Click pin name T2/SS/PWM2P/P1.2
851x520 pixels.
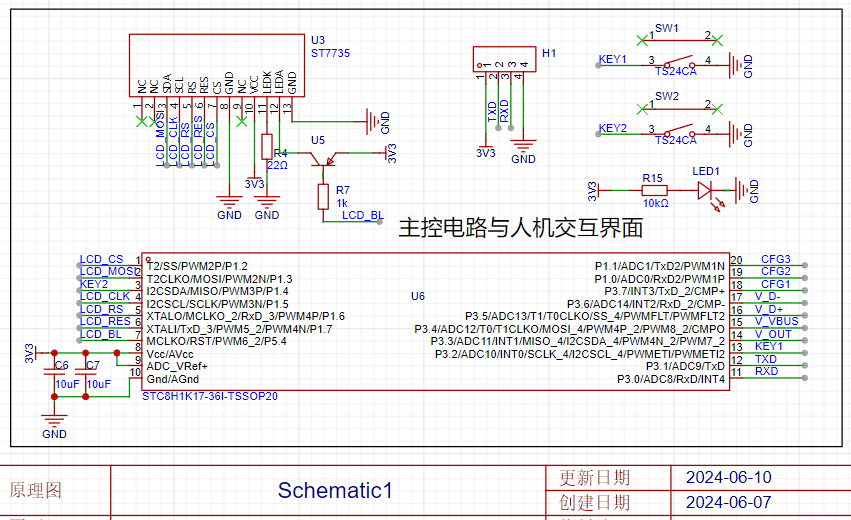tap(197, 266)
